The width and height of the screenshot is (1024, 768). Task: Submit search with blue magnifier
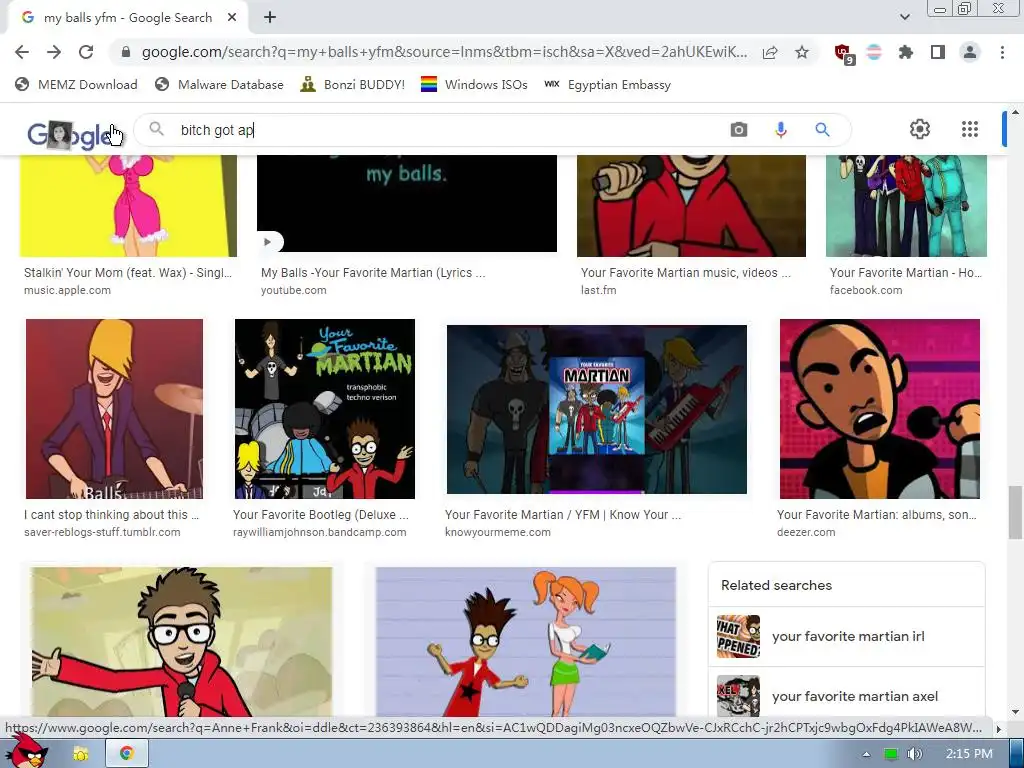click(822, 130)
